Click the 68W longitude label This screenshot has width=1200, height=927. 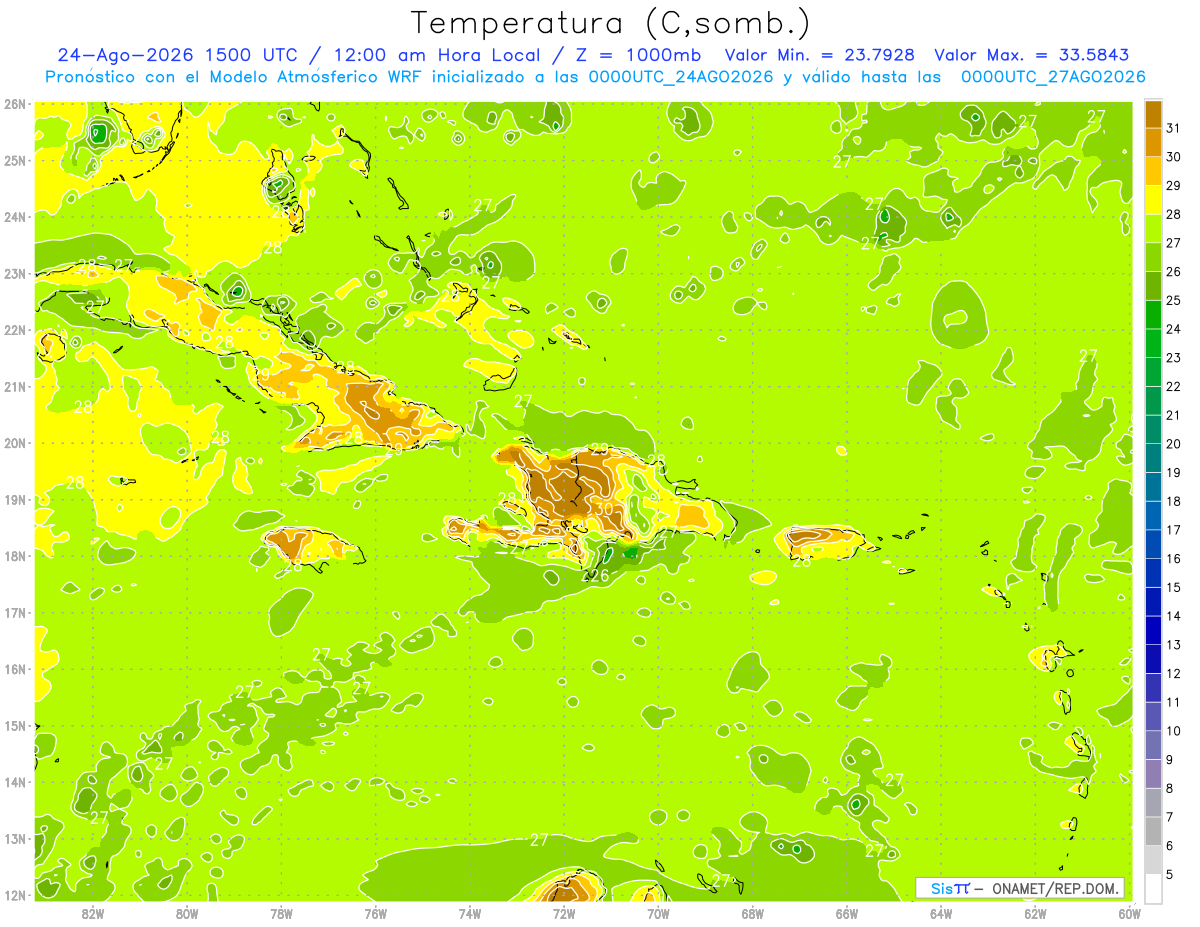pyautogui.click(x=753, y=913)
